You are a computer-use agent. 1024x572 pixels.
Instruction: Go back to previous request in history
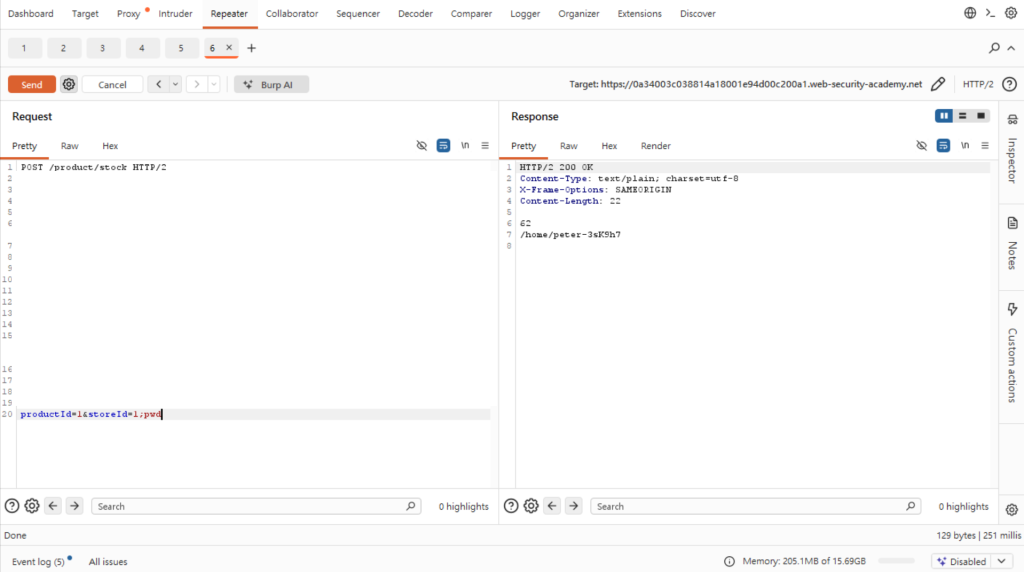coord(158,84)
